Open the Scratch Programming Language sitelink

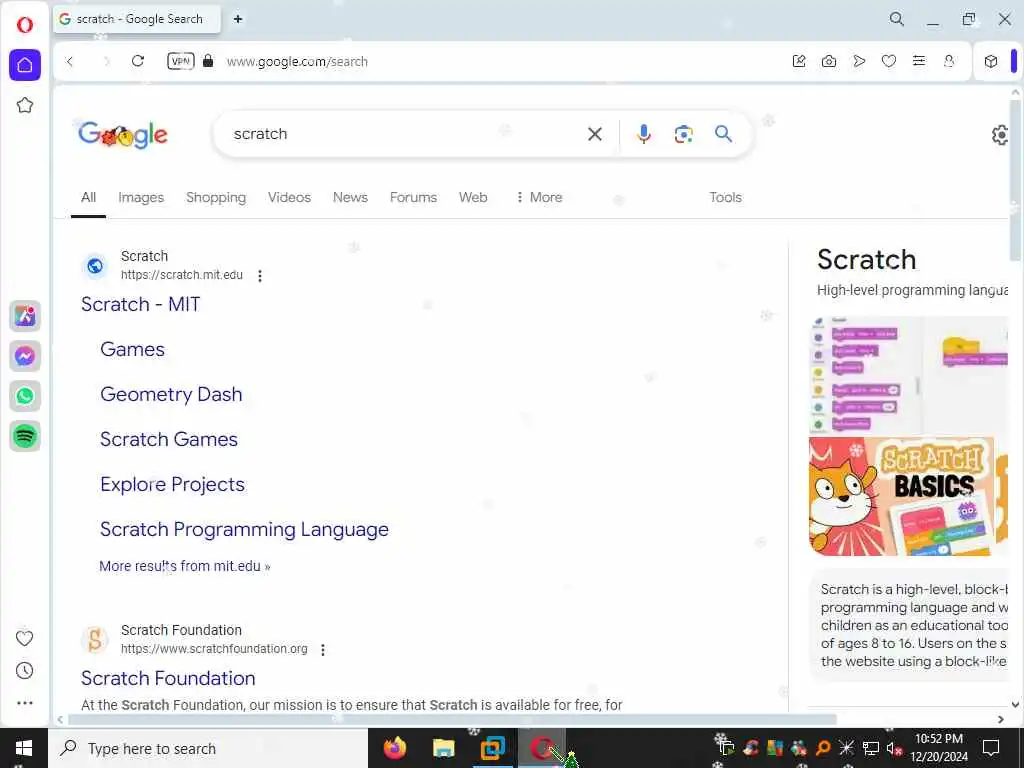click(244, 530)
